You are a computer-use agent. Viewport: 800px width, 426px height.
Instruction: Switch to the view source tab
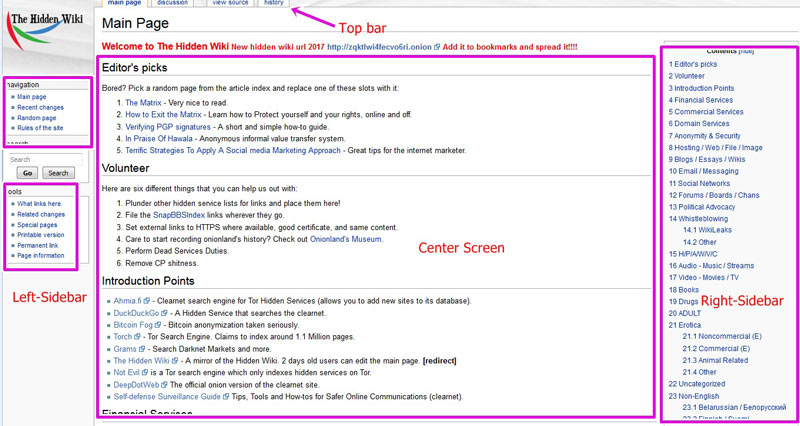(x=231, y=3)
